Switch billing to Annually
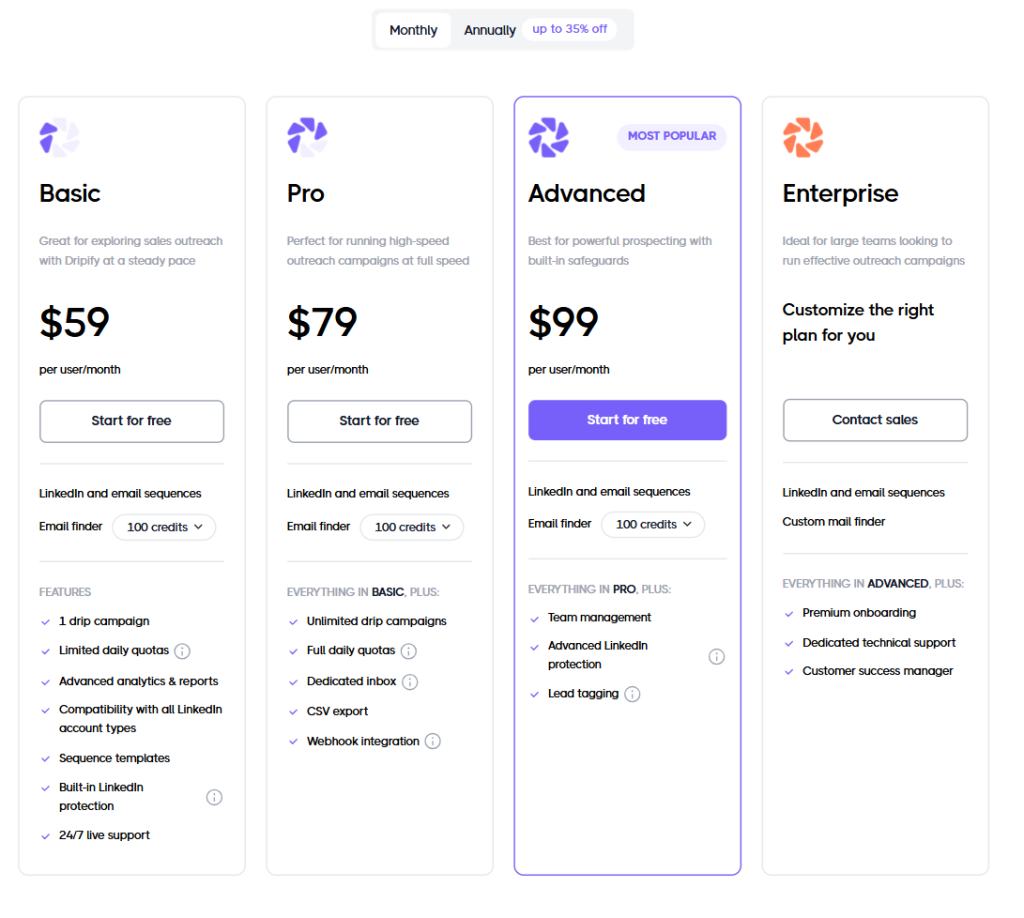Viewport: 1024px width, 918px height. click(489, 30)
